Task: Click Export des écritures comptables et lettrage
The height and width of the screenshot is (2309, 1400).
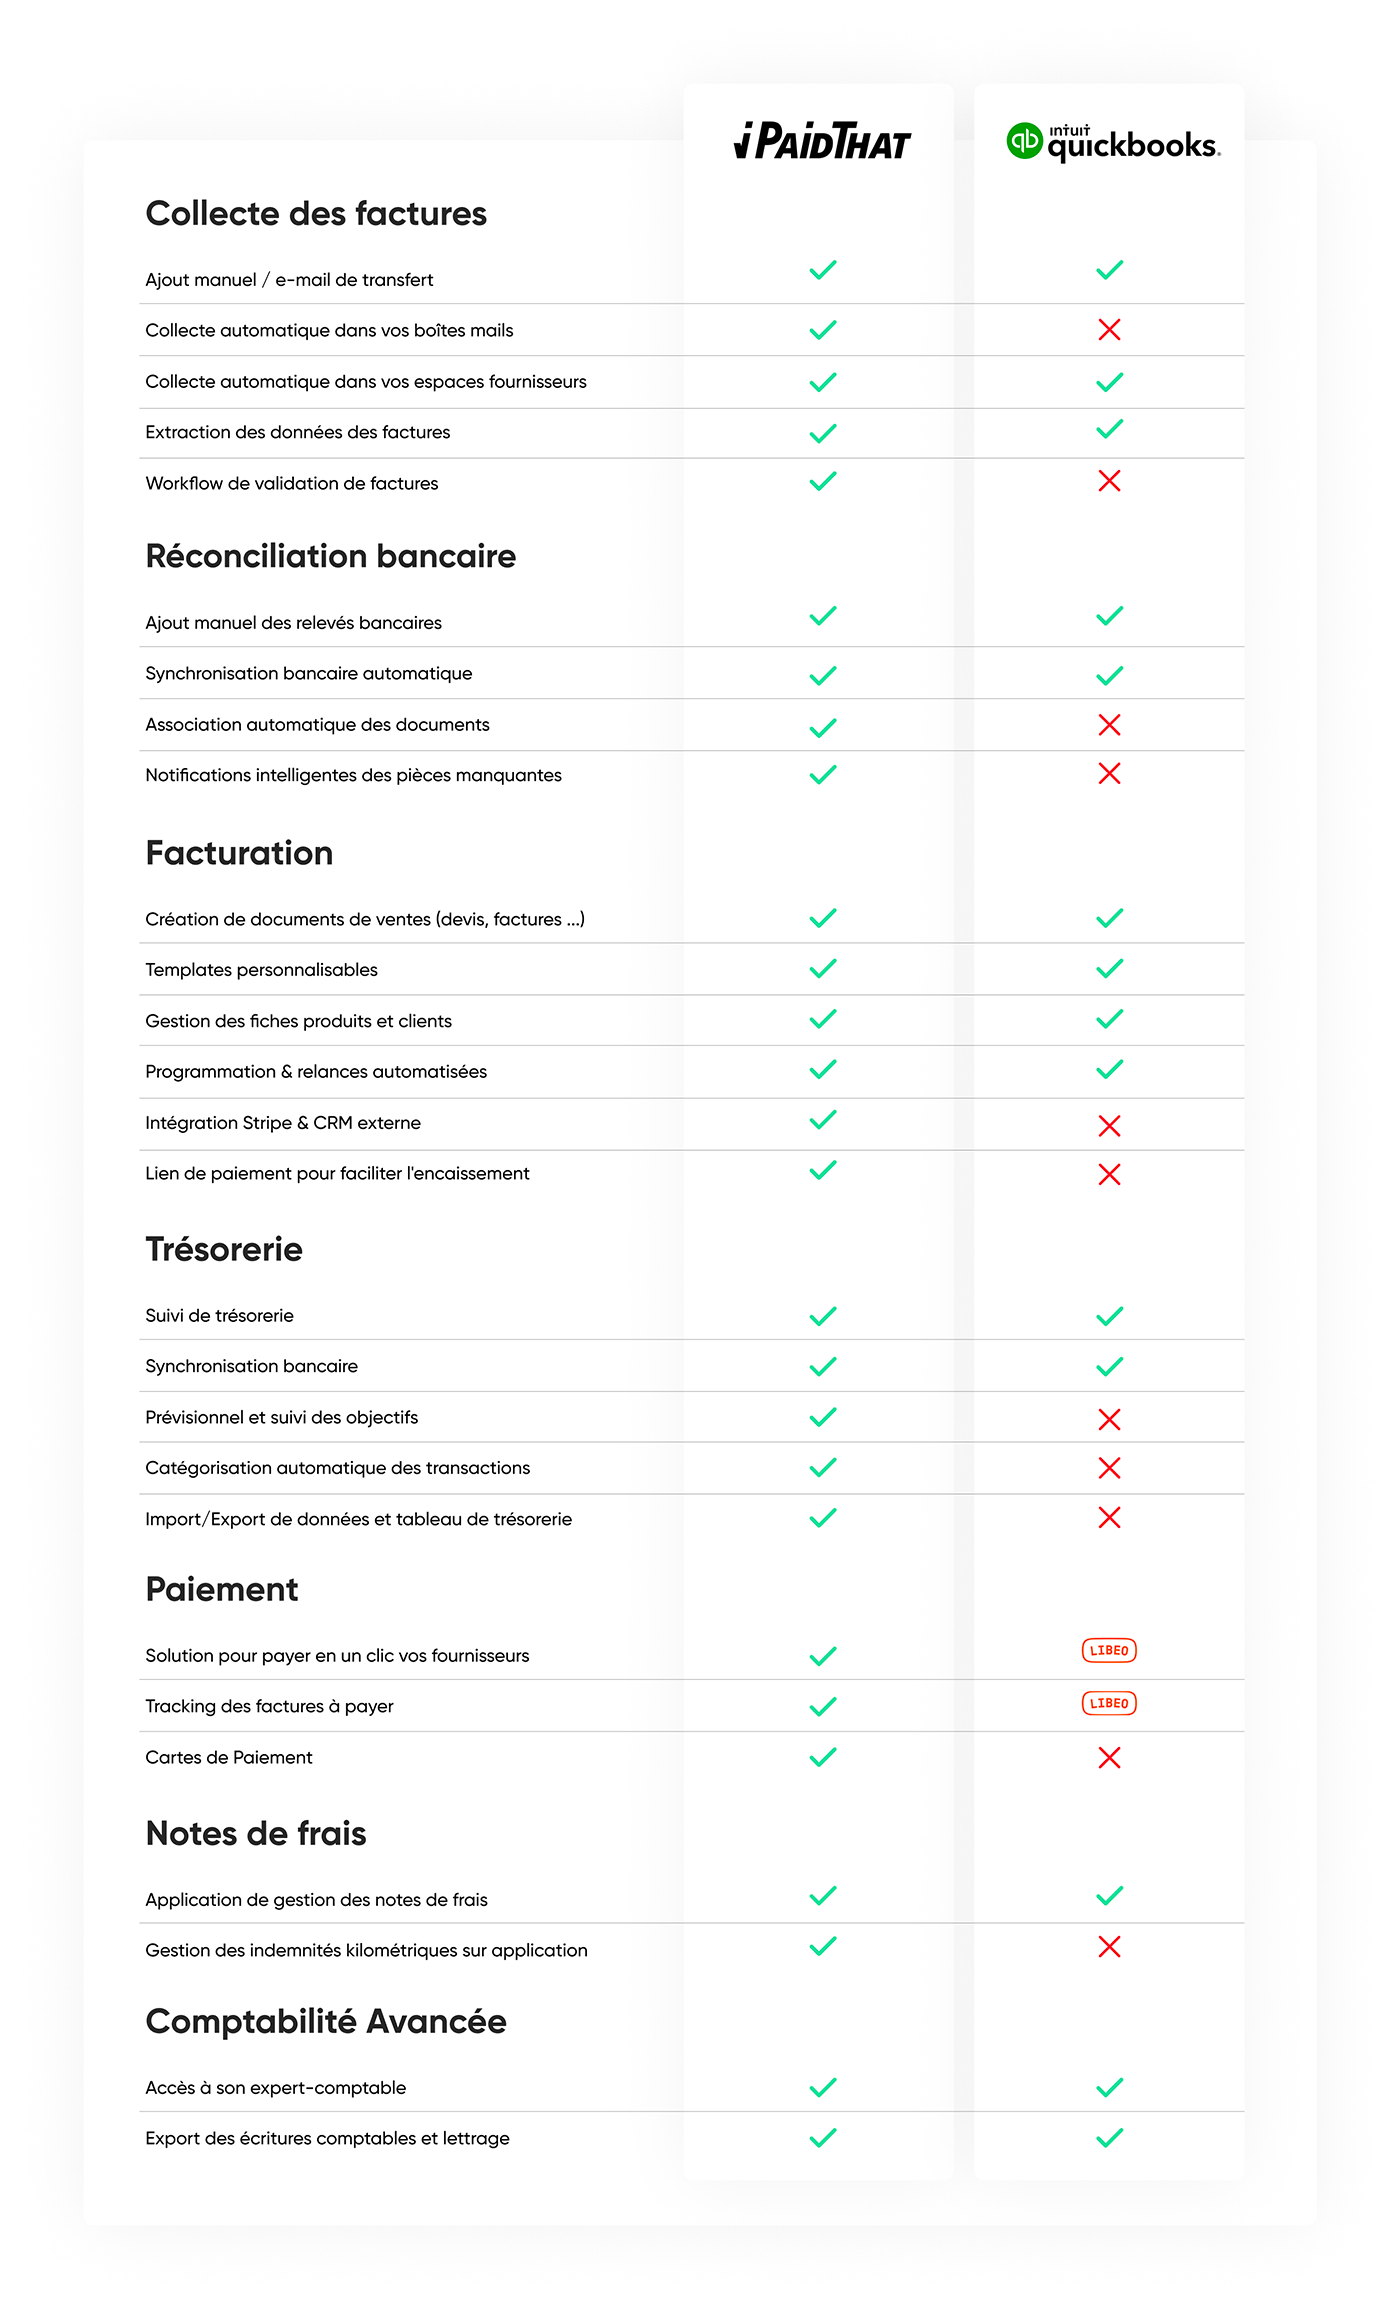Action: [x=327, y=2138]
